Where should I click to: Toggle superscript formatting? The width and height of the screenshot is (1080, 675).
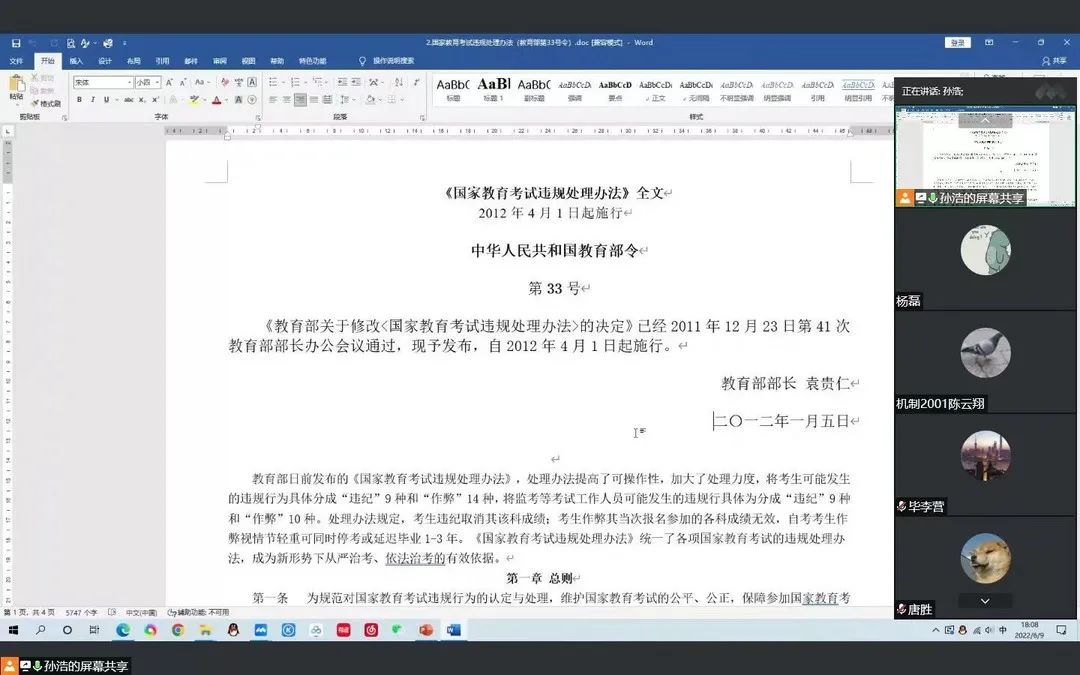(x=156, y=100)
